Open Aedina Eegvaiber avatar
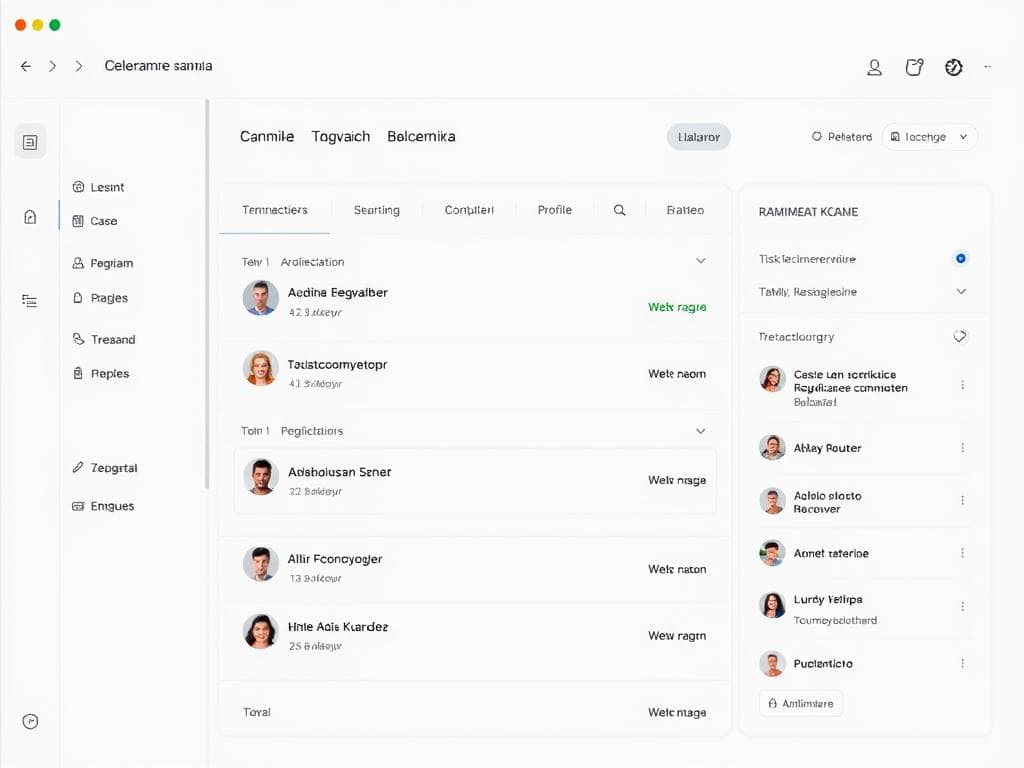Image resolution: width=1024 pixels, height=768 pixels. (261, 298)
